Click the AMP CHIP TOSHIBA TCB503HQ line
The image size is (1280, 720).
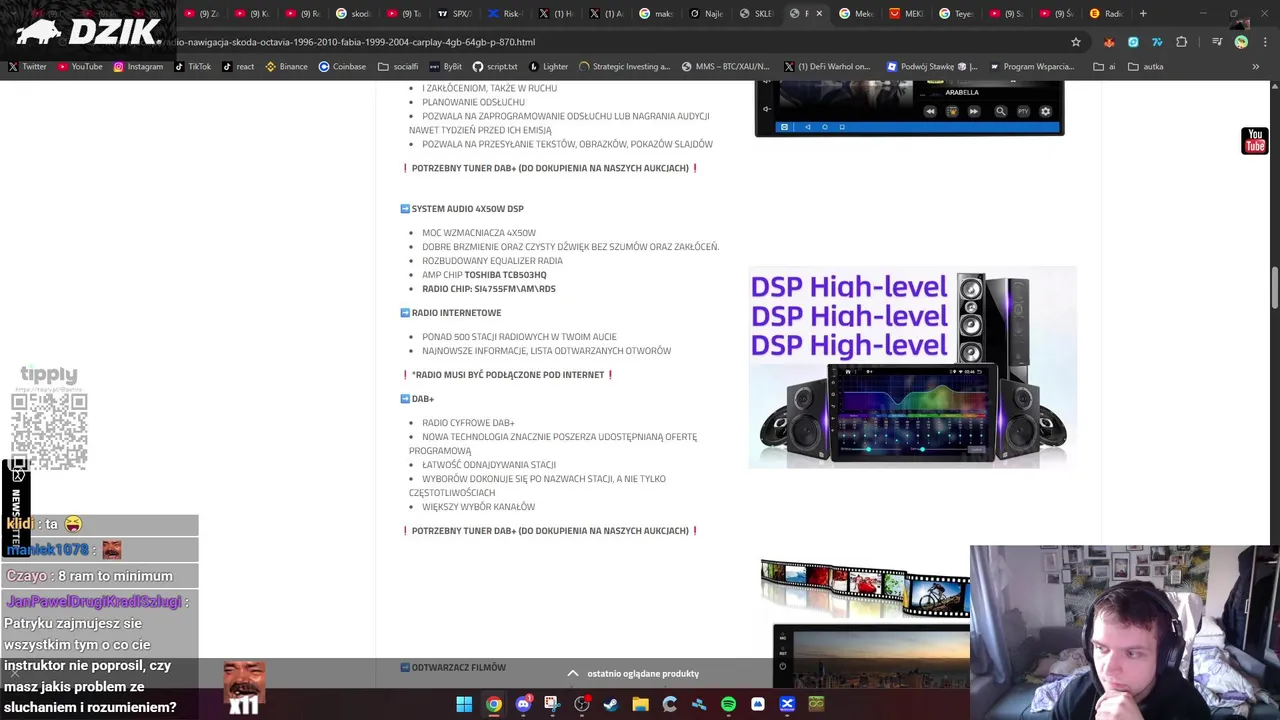(484, 275)
